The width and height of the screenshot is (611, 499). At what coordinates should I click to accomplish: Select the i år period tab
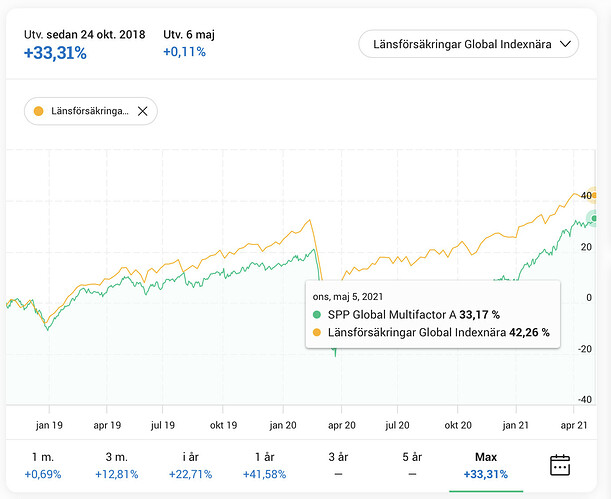click(191, 465)
